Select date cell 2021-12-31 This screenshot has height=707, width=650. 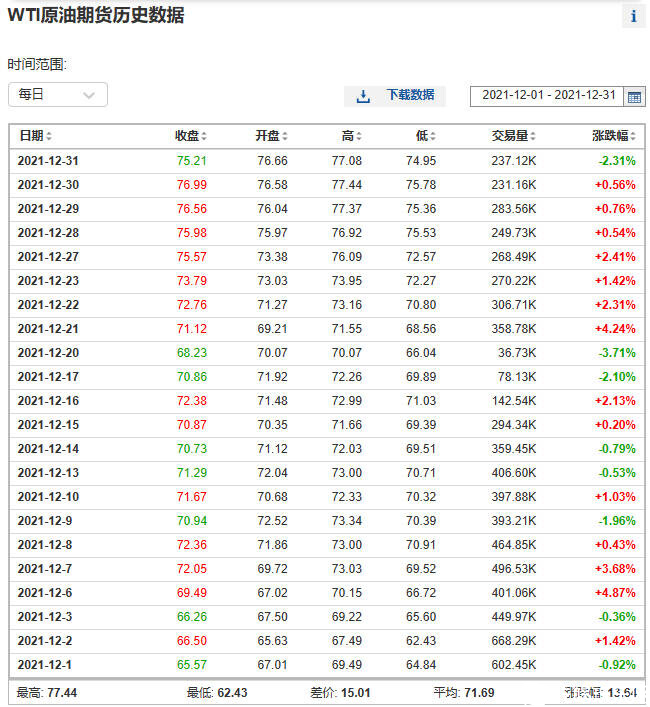pyautogui.click(x=48, y=161)
